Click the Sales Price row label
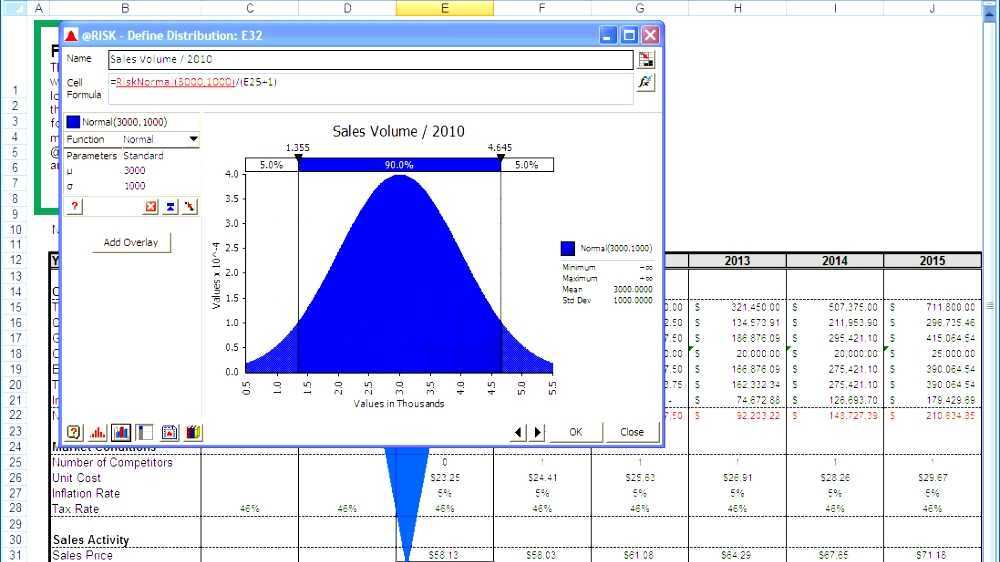The height and width of the screenshot is (562, 1000). tap(82, 555)
